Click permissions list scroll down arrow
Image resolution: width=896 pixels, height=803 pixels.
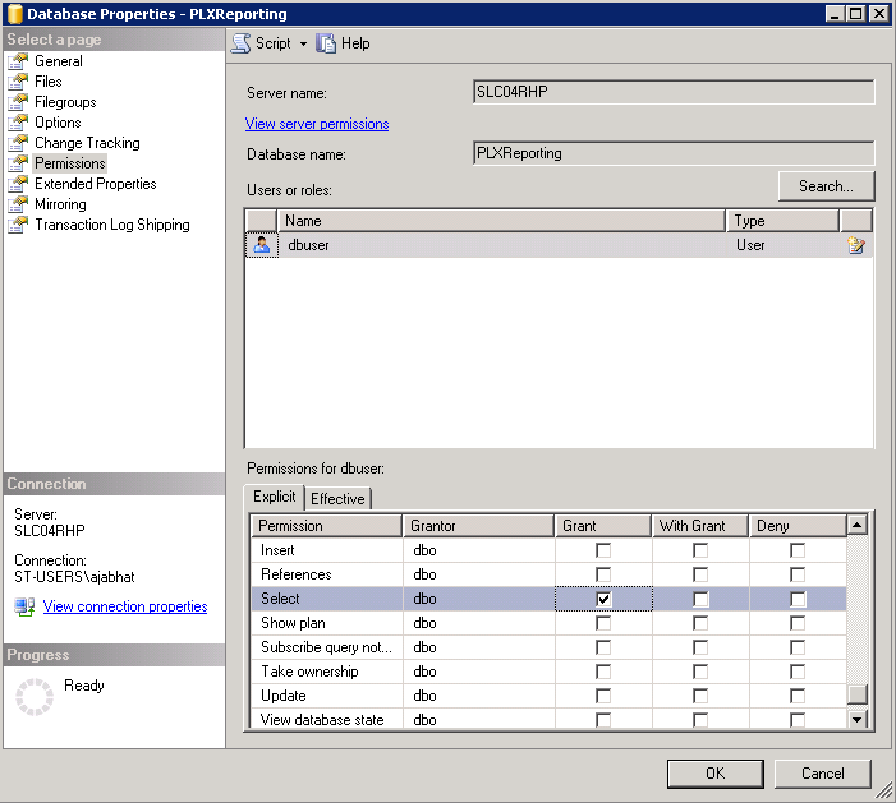(x=857, y=719)
